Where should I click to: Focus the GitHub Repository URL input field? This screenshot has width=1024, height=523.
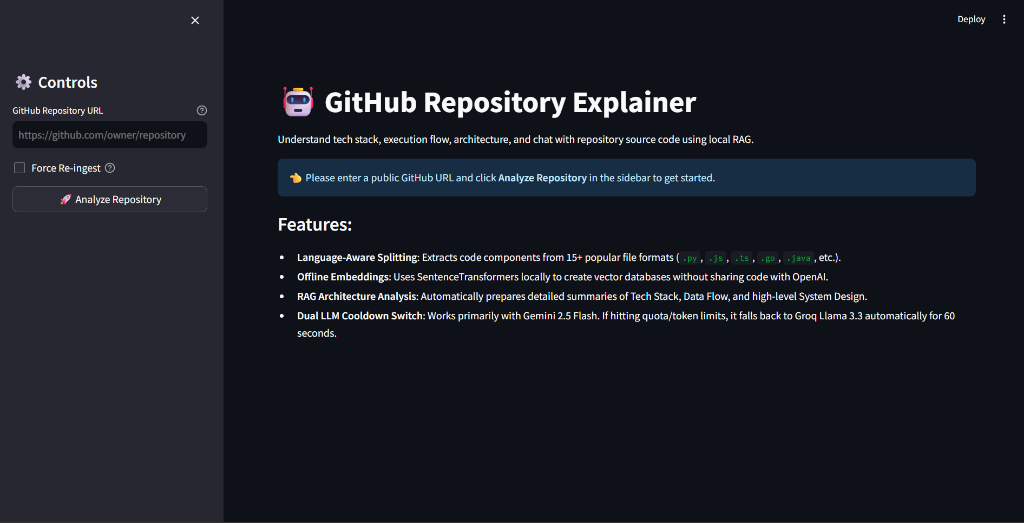pyautogui.click(x=110, y=135)
